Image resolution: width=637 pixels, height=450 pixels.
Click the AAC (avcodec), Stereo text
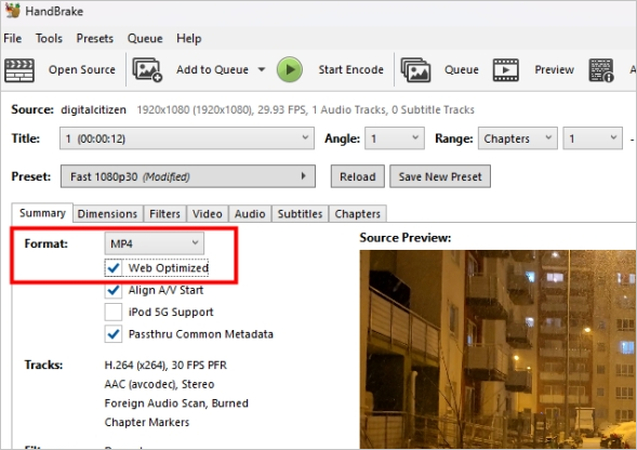click(x=159, y=384)
